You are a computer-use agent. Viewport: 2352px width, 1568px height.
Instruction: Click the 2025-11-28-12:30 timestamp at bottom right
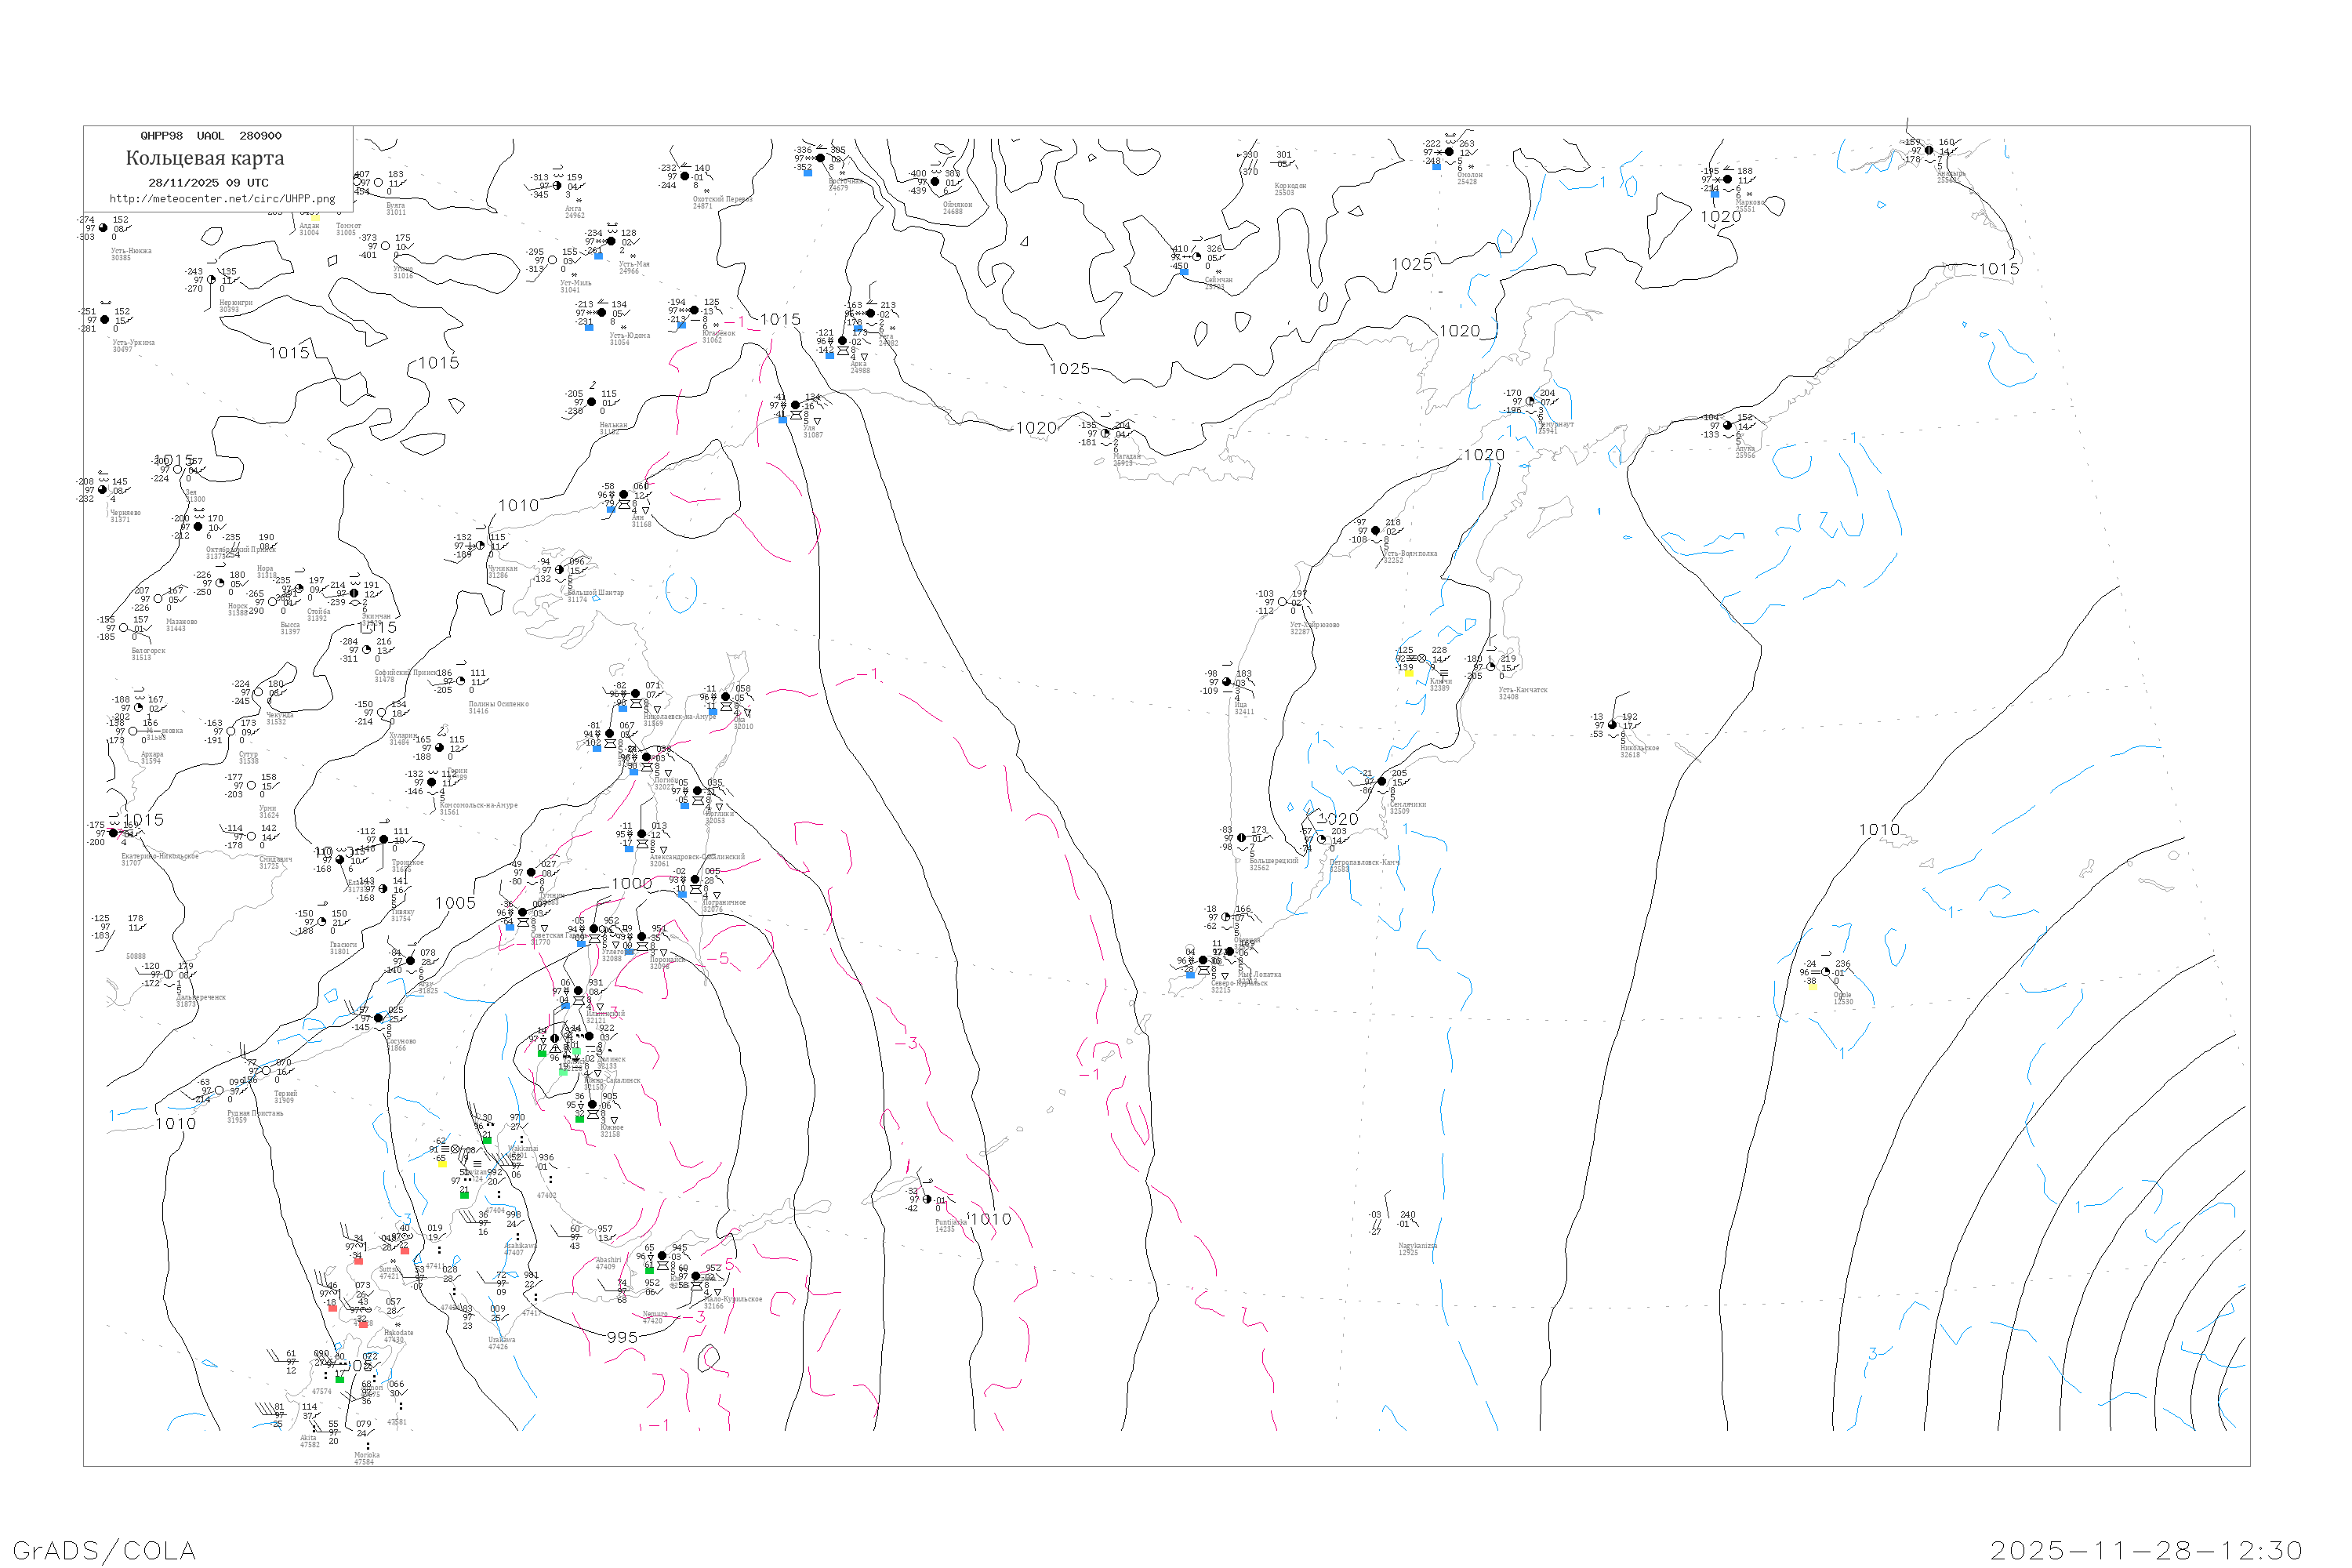point(2145,1550)
